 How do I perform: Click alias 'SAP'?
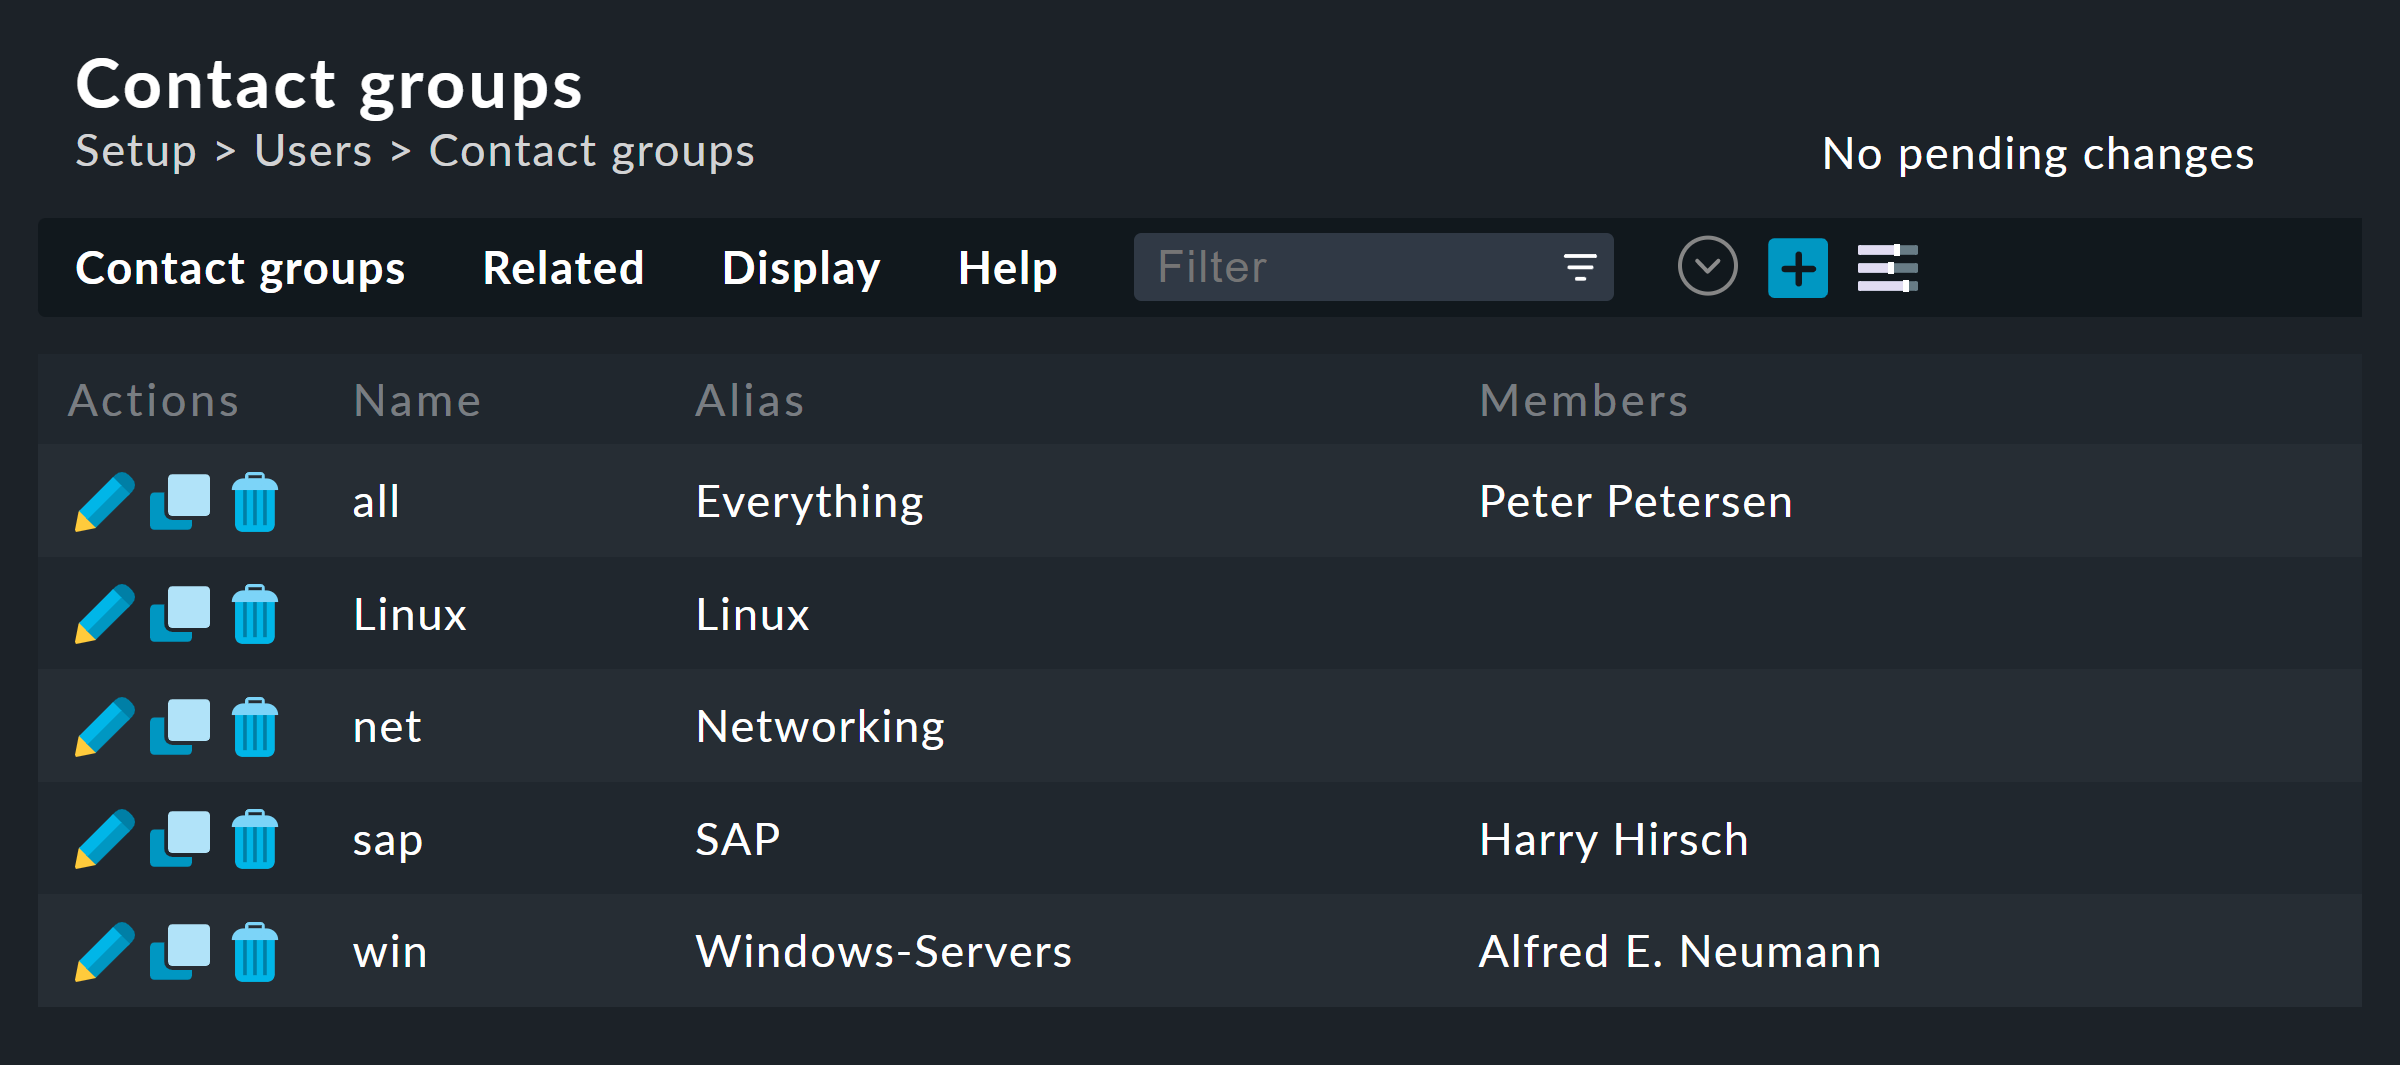pyautogui.click(x=738, y=839)
